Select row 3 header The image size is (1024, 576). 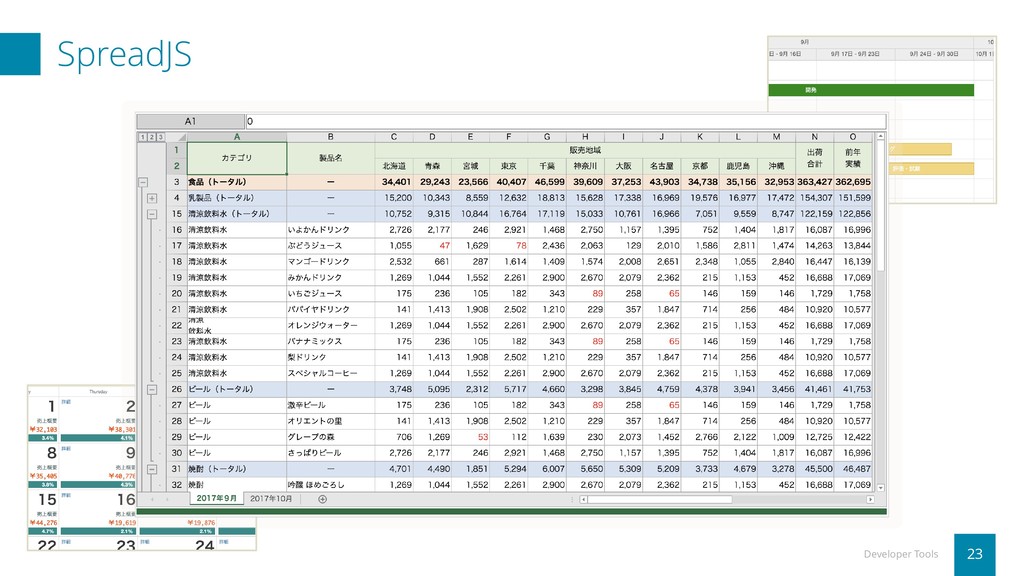pyautogui.click(x=176, y=182)
